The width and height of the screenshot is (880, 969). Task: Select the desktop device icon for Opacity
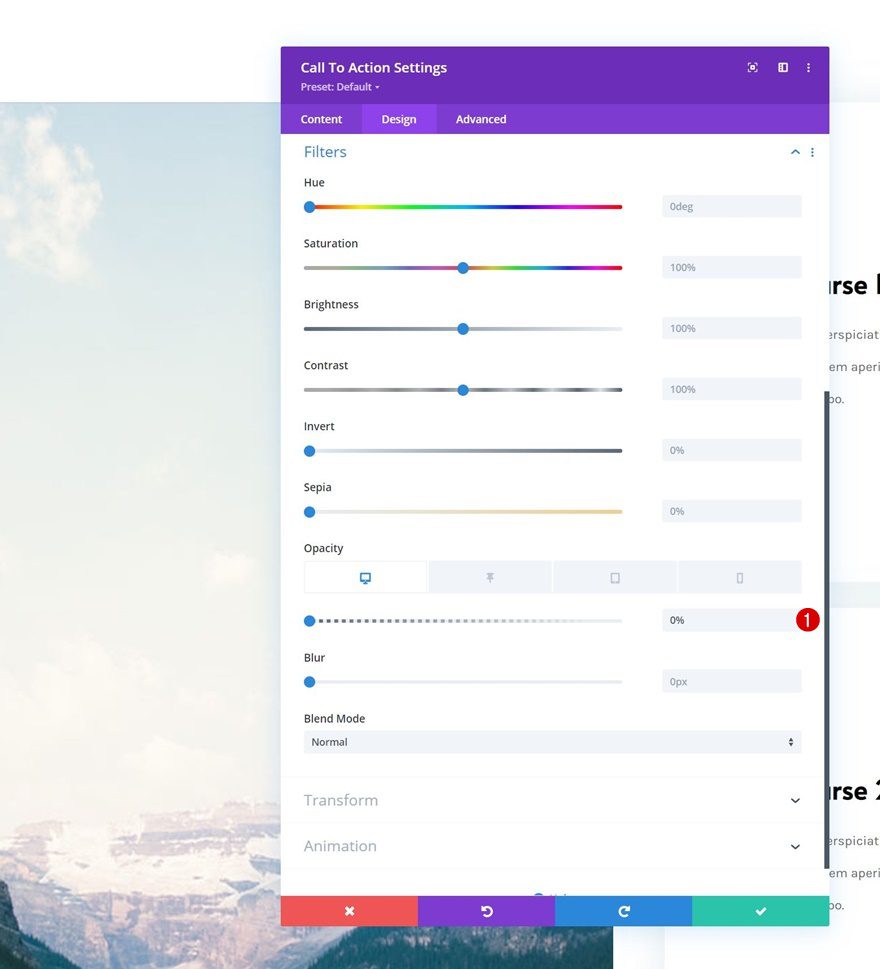pos(365,577)
